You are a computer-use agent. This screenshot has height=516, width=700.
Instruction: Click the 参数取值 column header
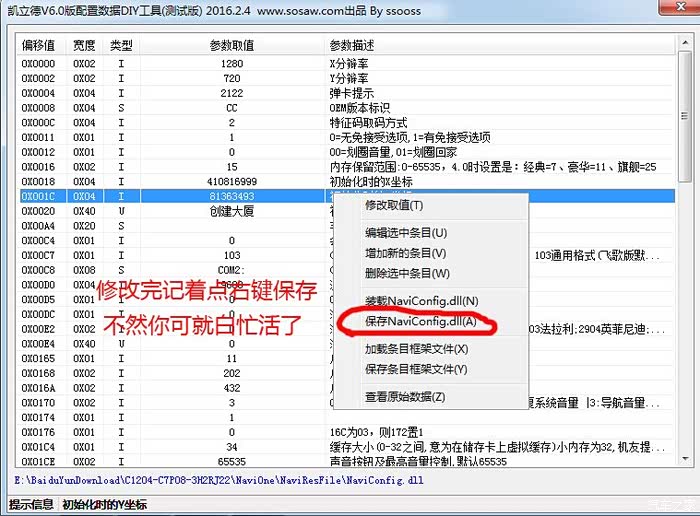pyautogui.click(x=232, y=46)
